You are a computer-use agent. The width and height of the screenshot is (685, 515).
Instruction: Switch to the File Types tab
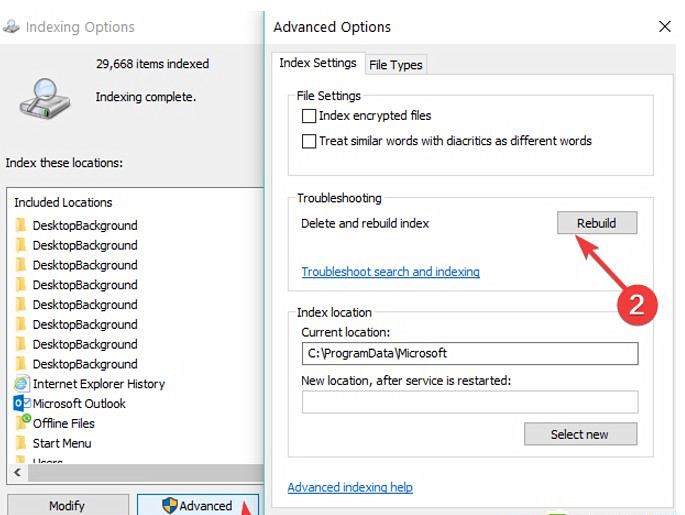tap(395, 65)
